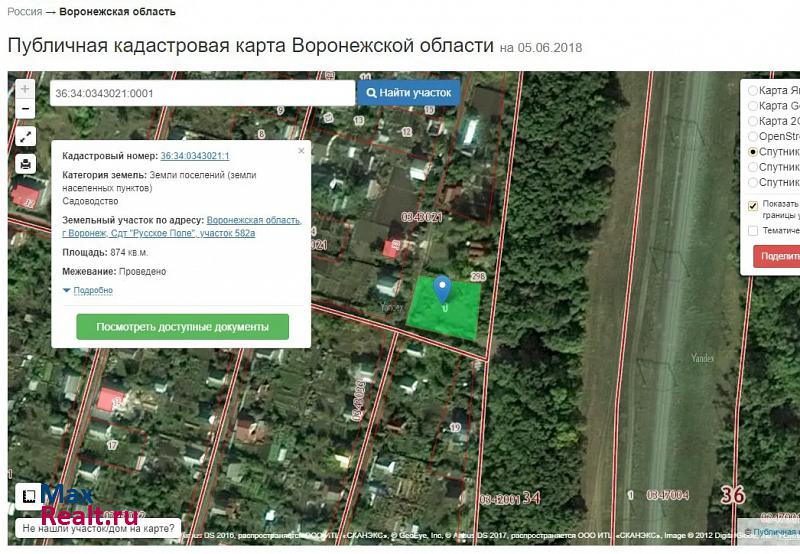Close the parcel info popup
This screenshot has height=554, width=800.
(301, 151)
